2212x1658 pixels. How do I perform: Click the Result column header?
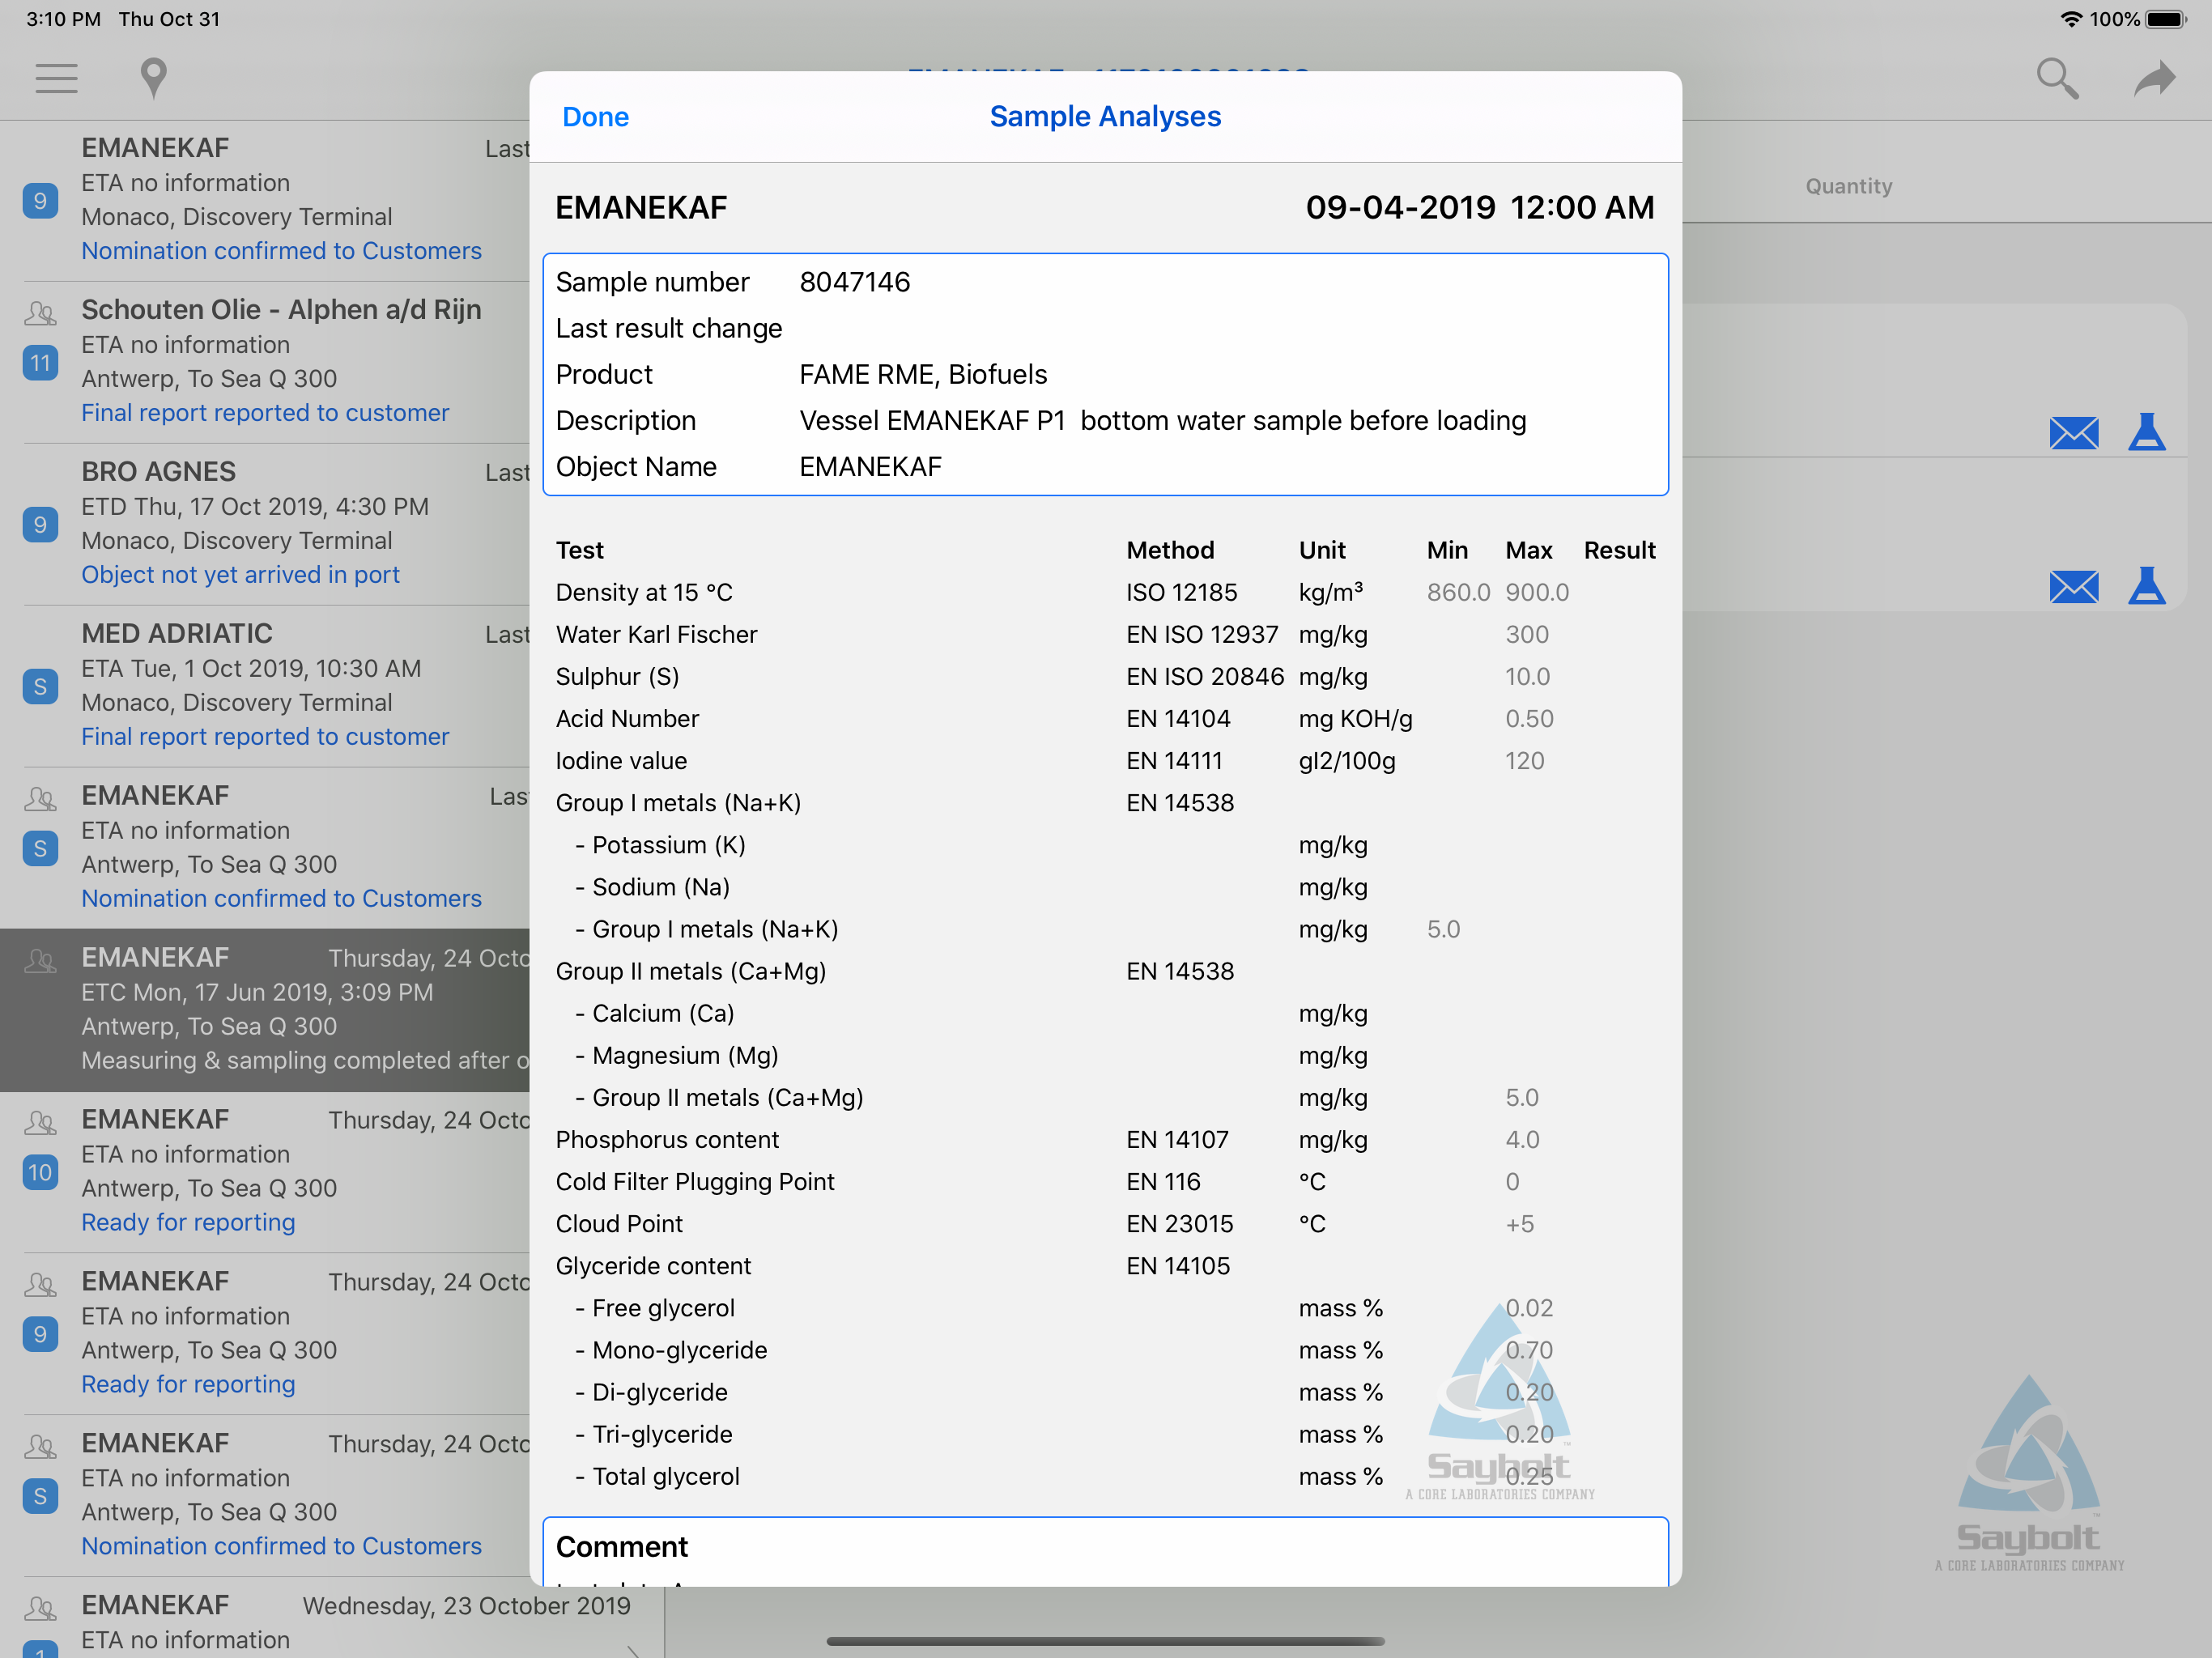1619,551
